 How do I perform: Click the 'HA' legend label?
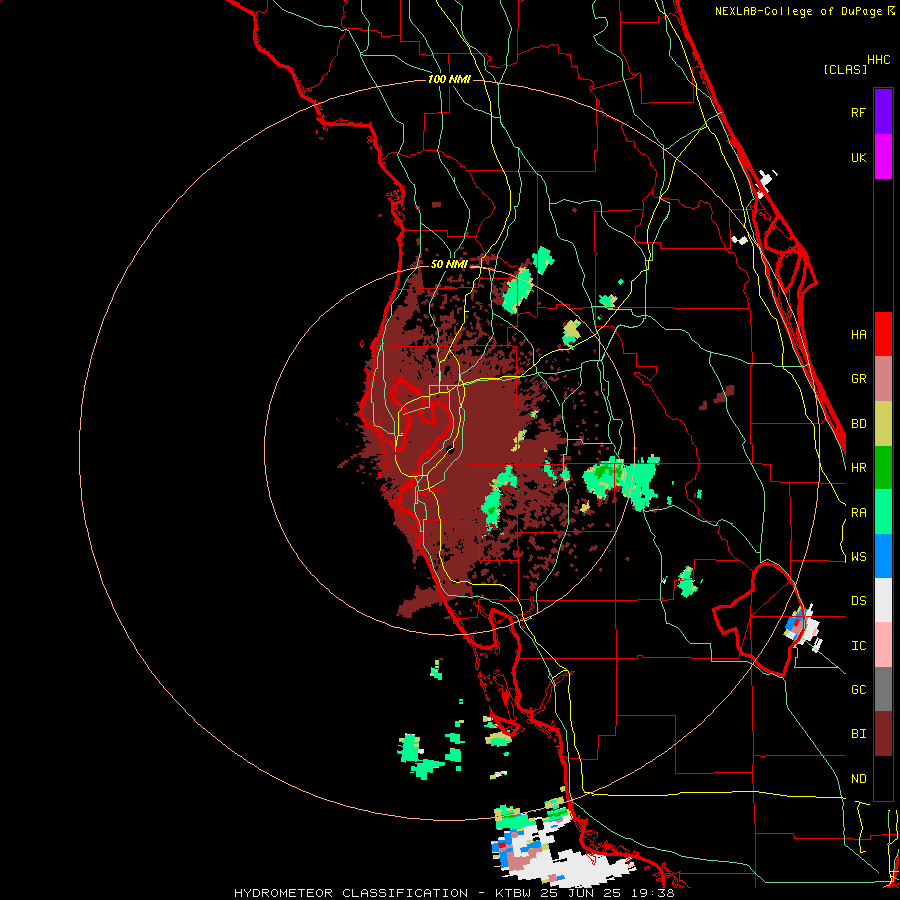[x=858, y=335]
